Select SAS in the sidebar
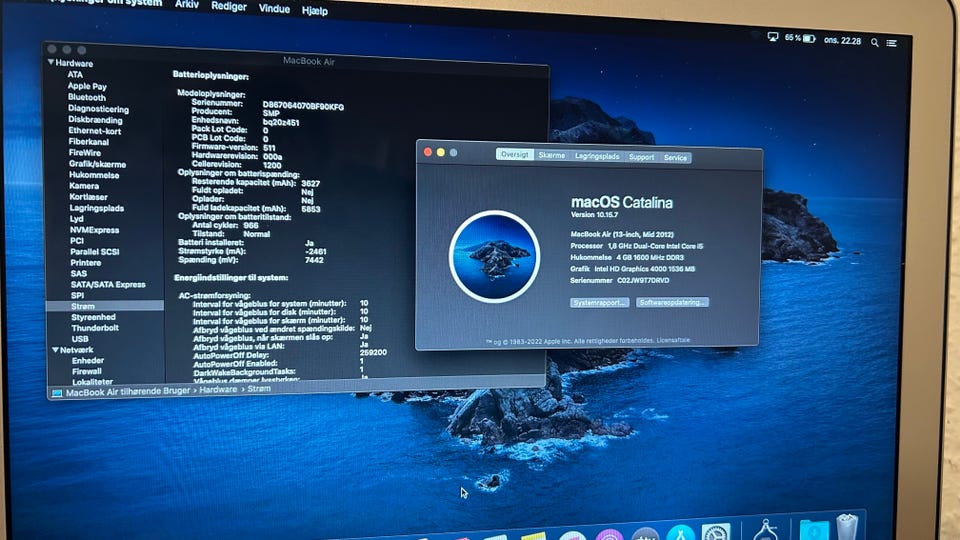This screenshot has height=540, width=960. click(x=78, y=273)
